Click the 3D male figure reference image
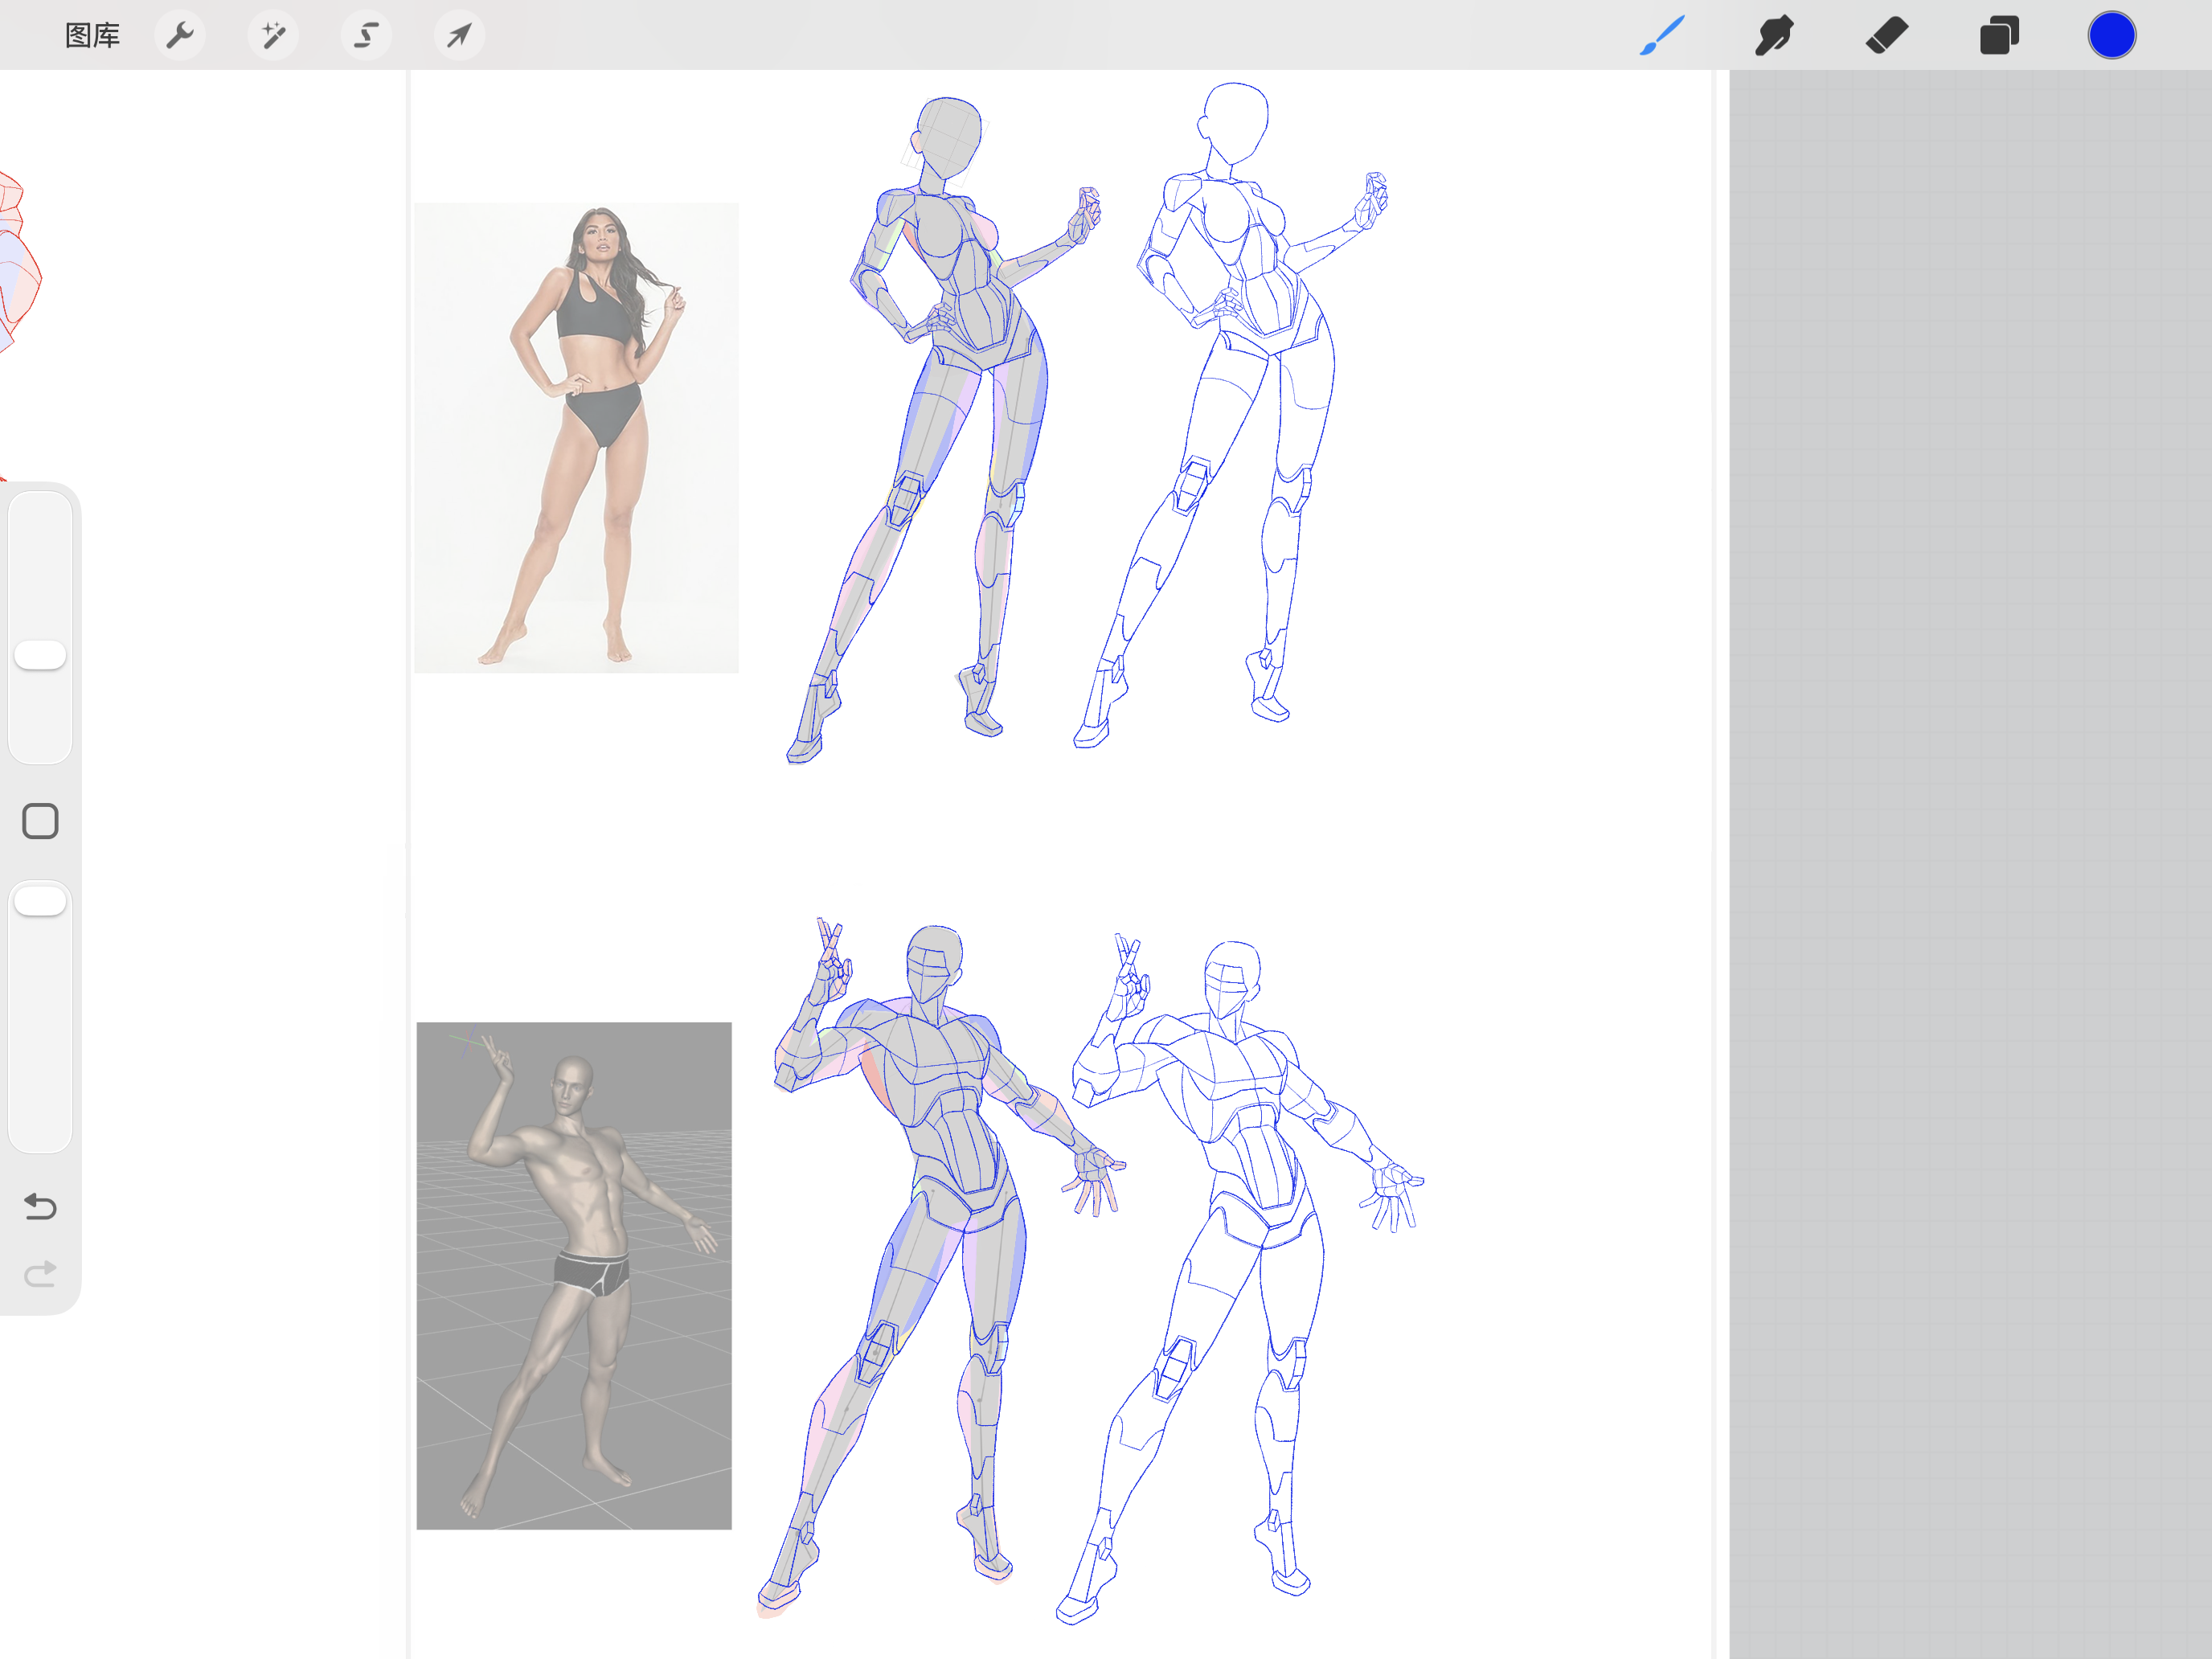 (574, 1275)
